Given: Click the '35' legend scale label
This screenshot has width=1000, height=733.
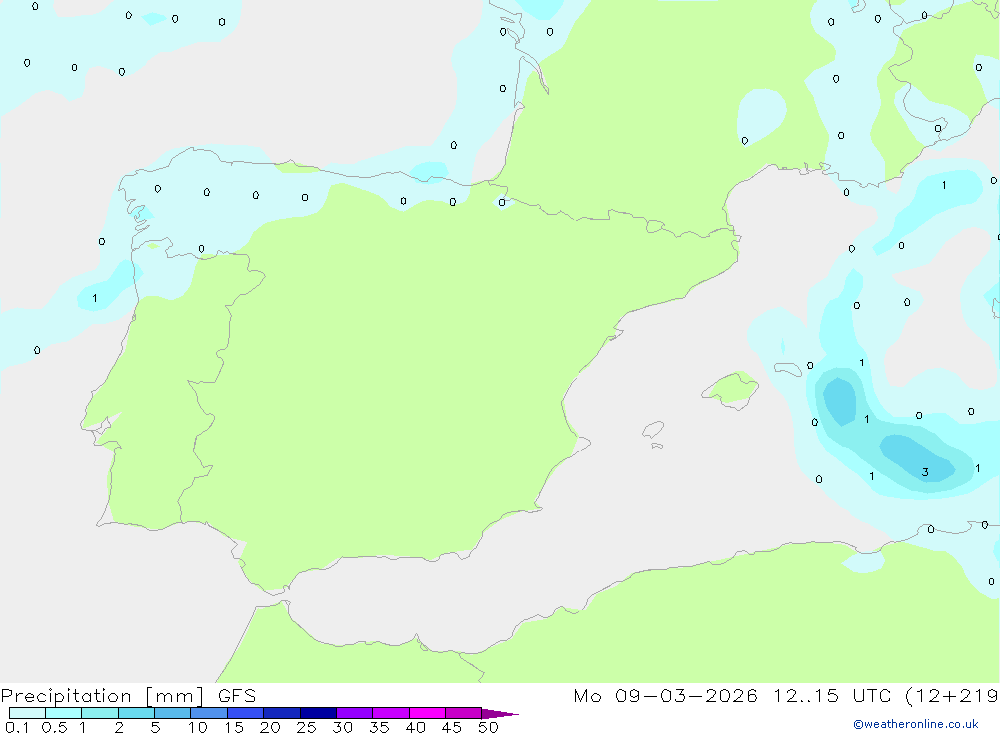Looking at the screenshot, I should [379, 727].
